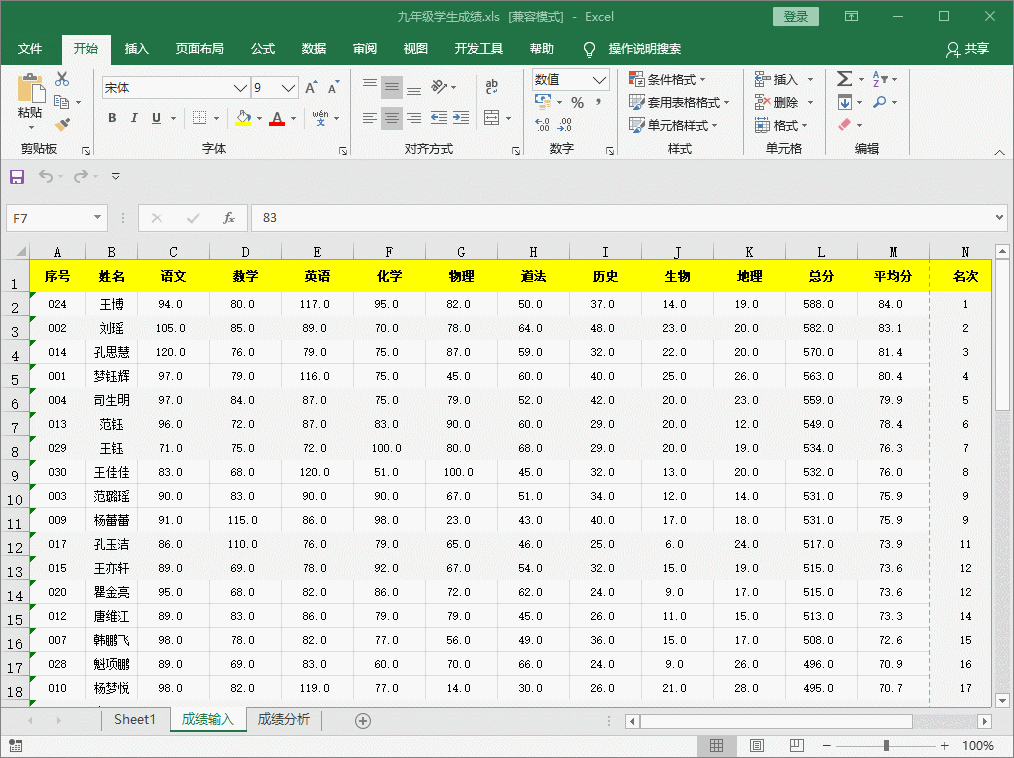Image resolution: width=1014 pixels, height=758 pixels.
Task: Switch to the 成绩分析 sheet tab
Action: coord(283,719)
